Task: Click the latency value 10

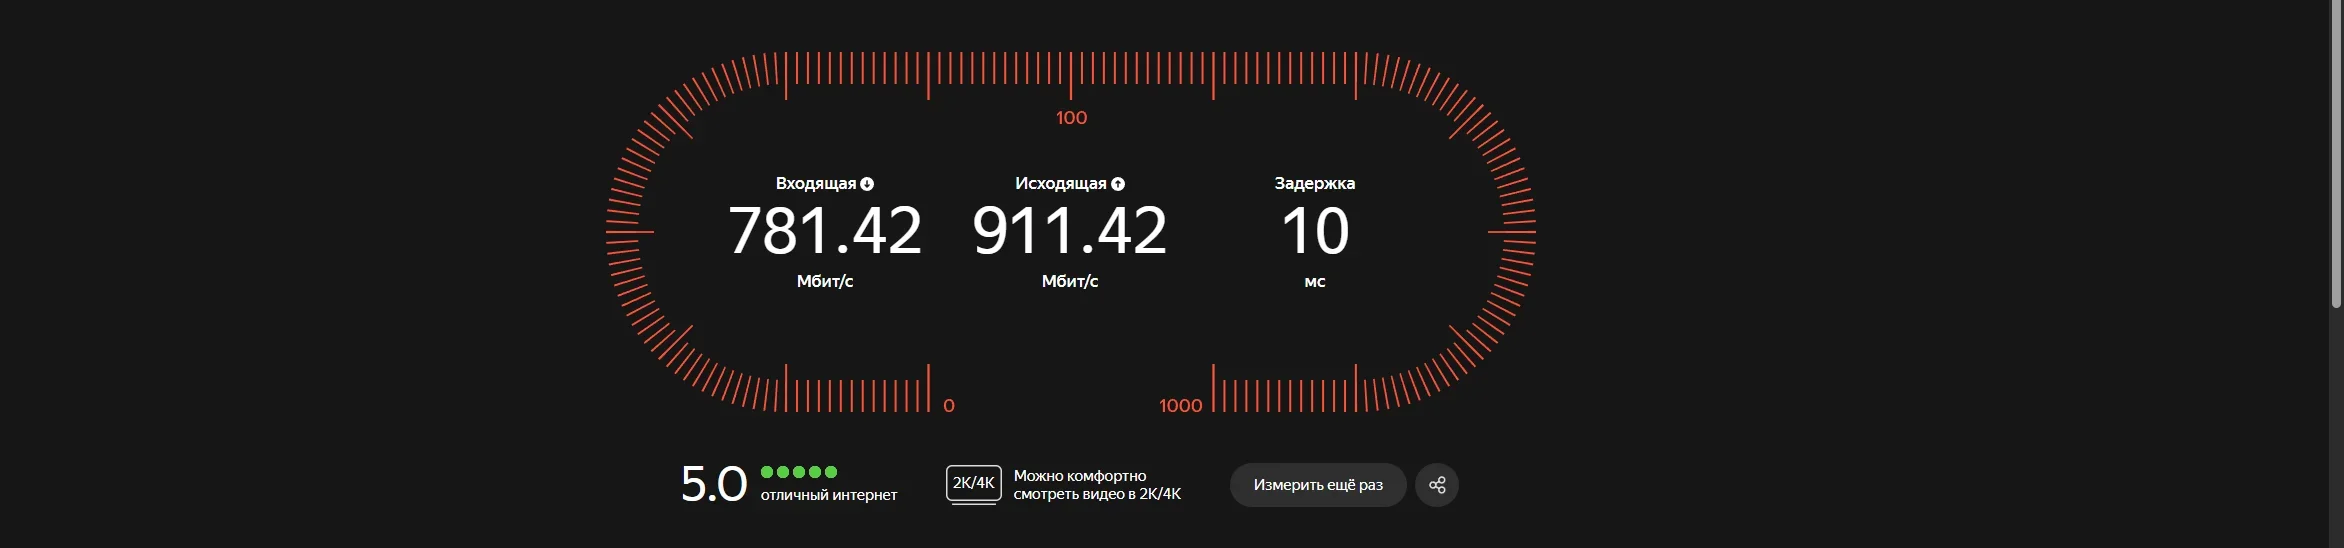Action: click(x=1315, y=231)
